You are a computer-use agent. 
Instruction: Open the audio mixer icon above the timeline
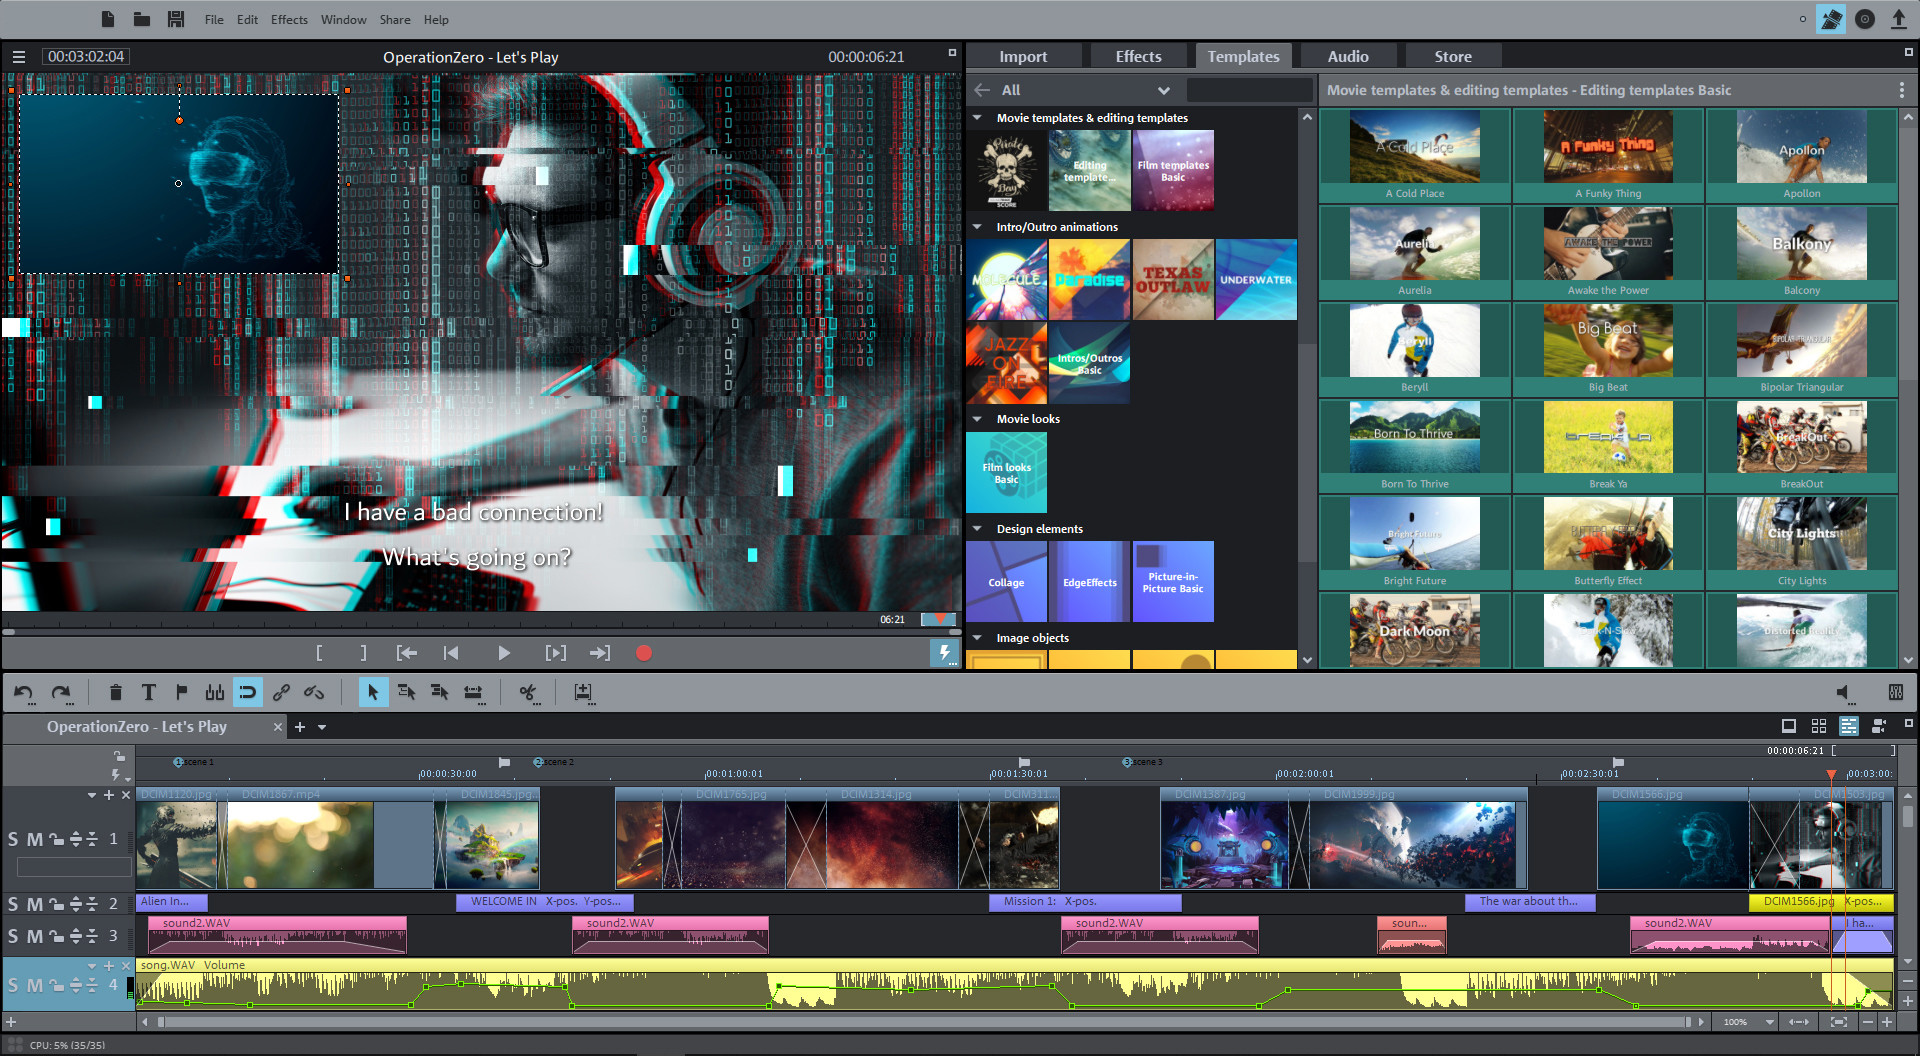(1895, 692)
